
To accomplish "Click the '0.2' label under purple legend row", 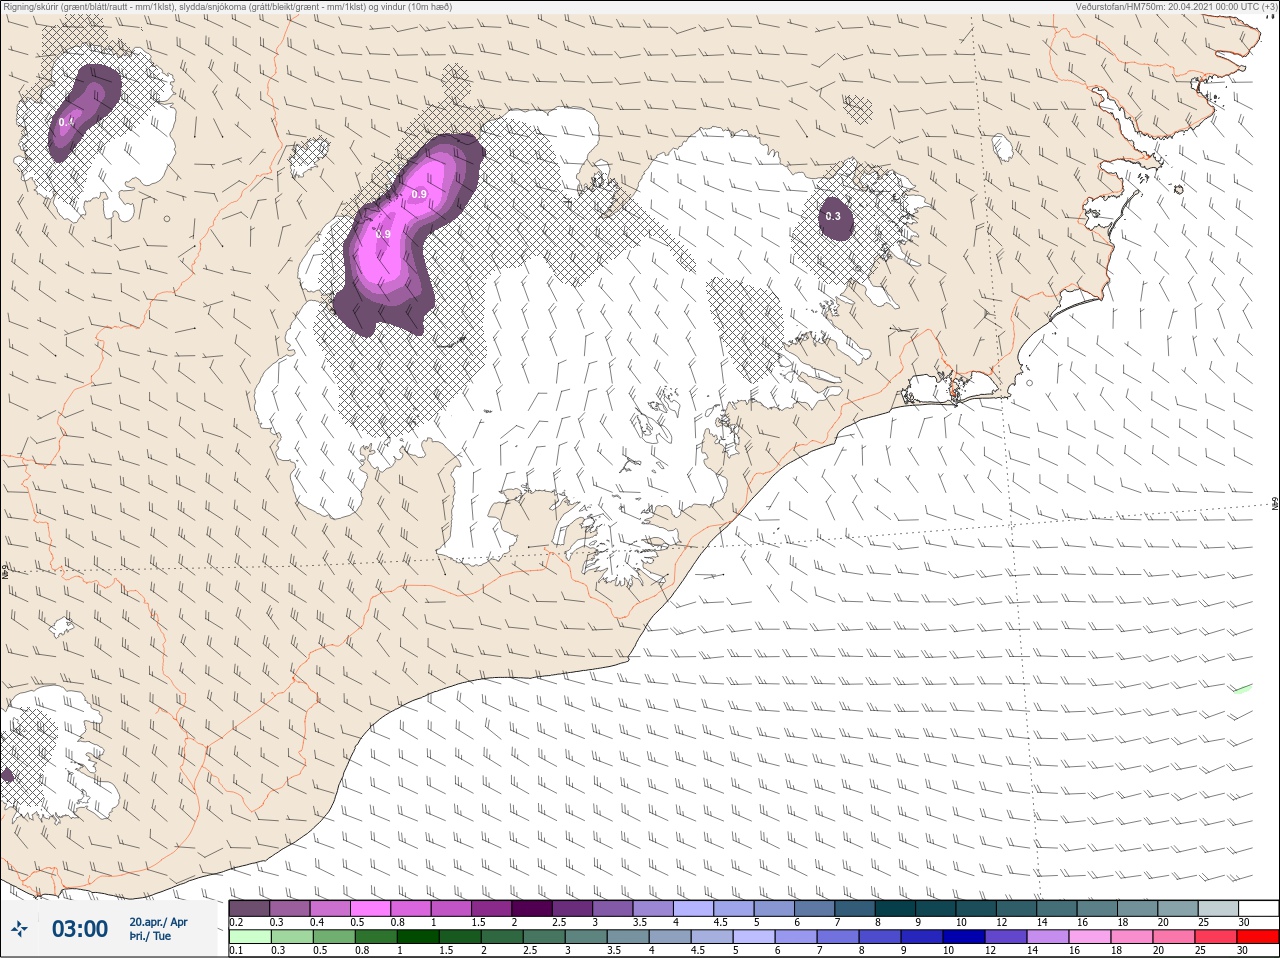I will pyautogui.click(x=236, y=922).
